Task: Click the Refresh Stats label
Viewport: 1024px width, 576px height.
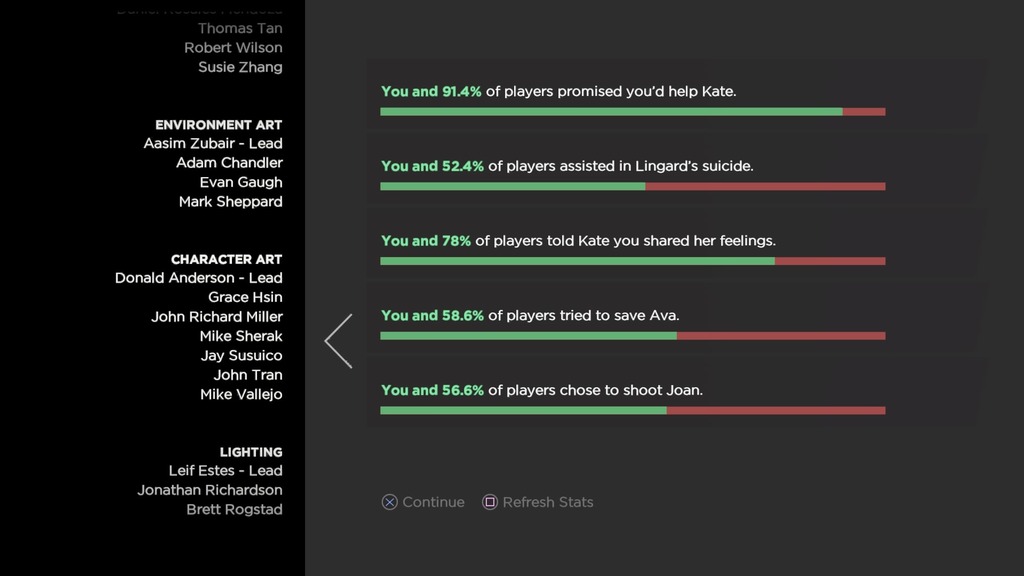Action: pyautogui.click(x=547, y=502)
